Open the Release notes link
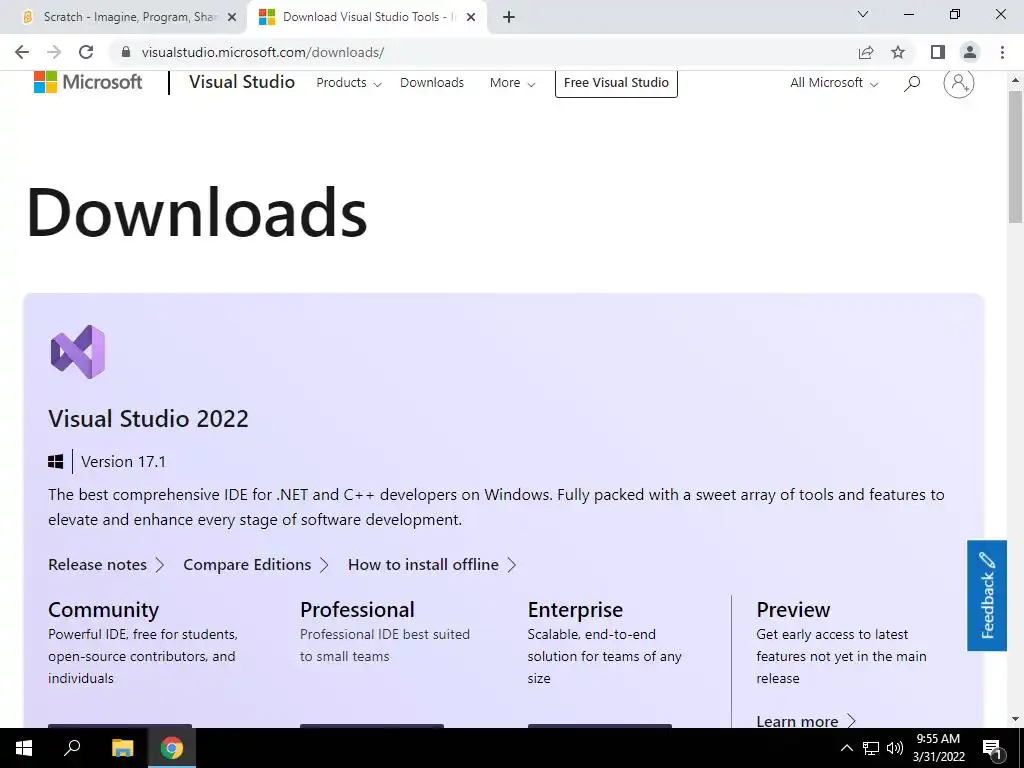This screenshot has height=768, width=1024. click(106, 565)
